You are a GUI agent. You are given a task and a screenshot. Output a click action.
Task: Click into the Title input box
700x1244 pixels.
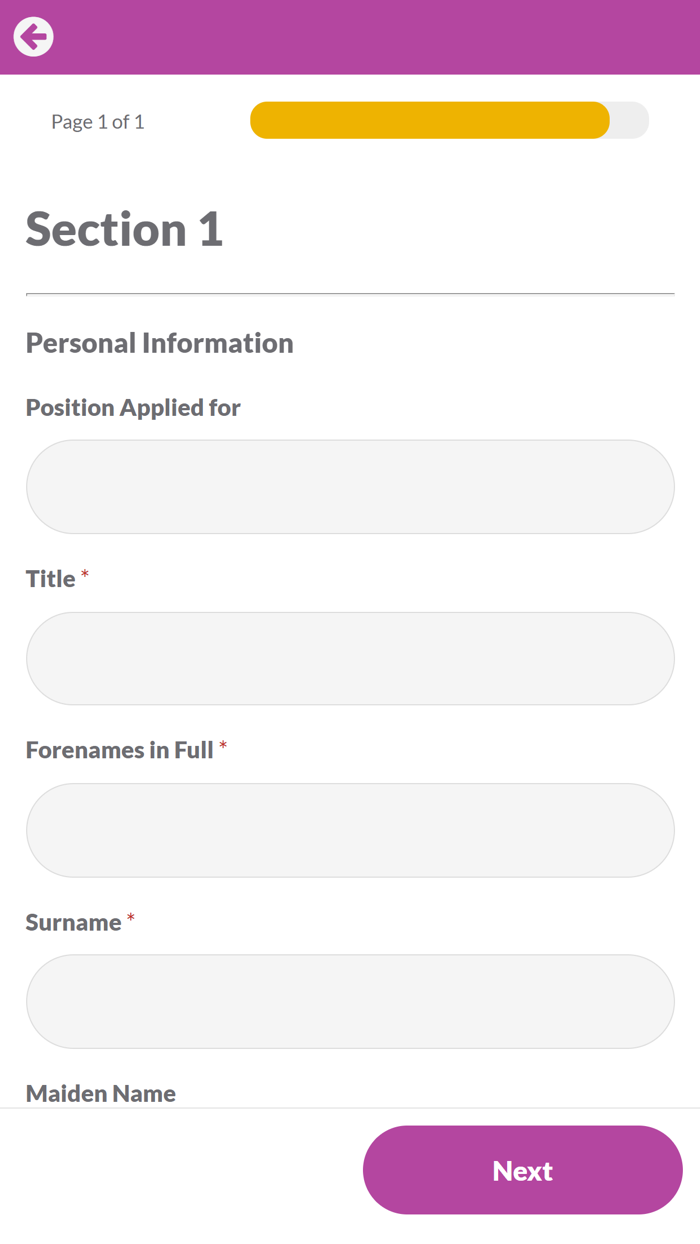(350, 659)
